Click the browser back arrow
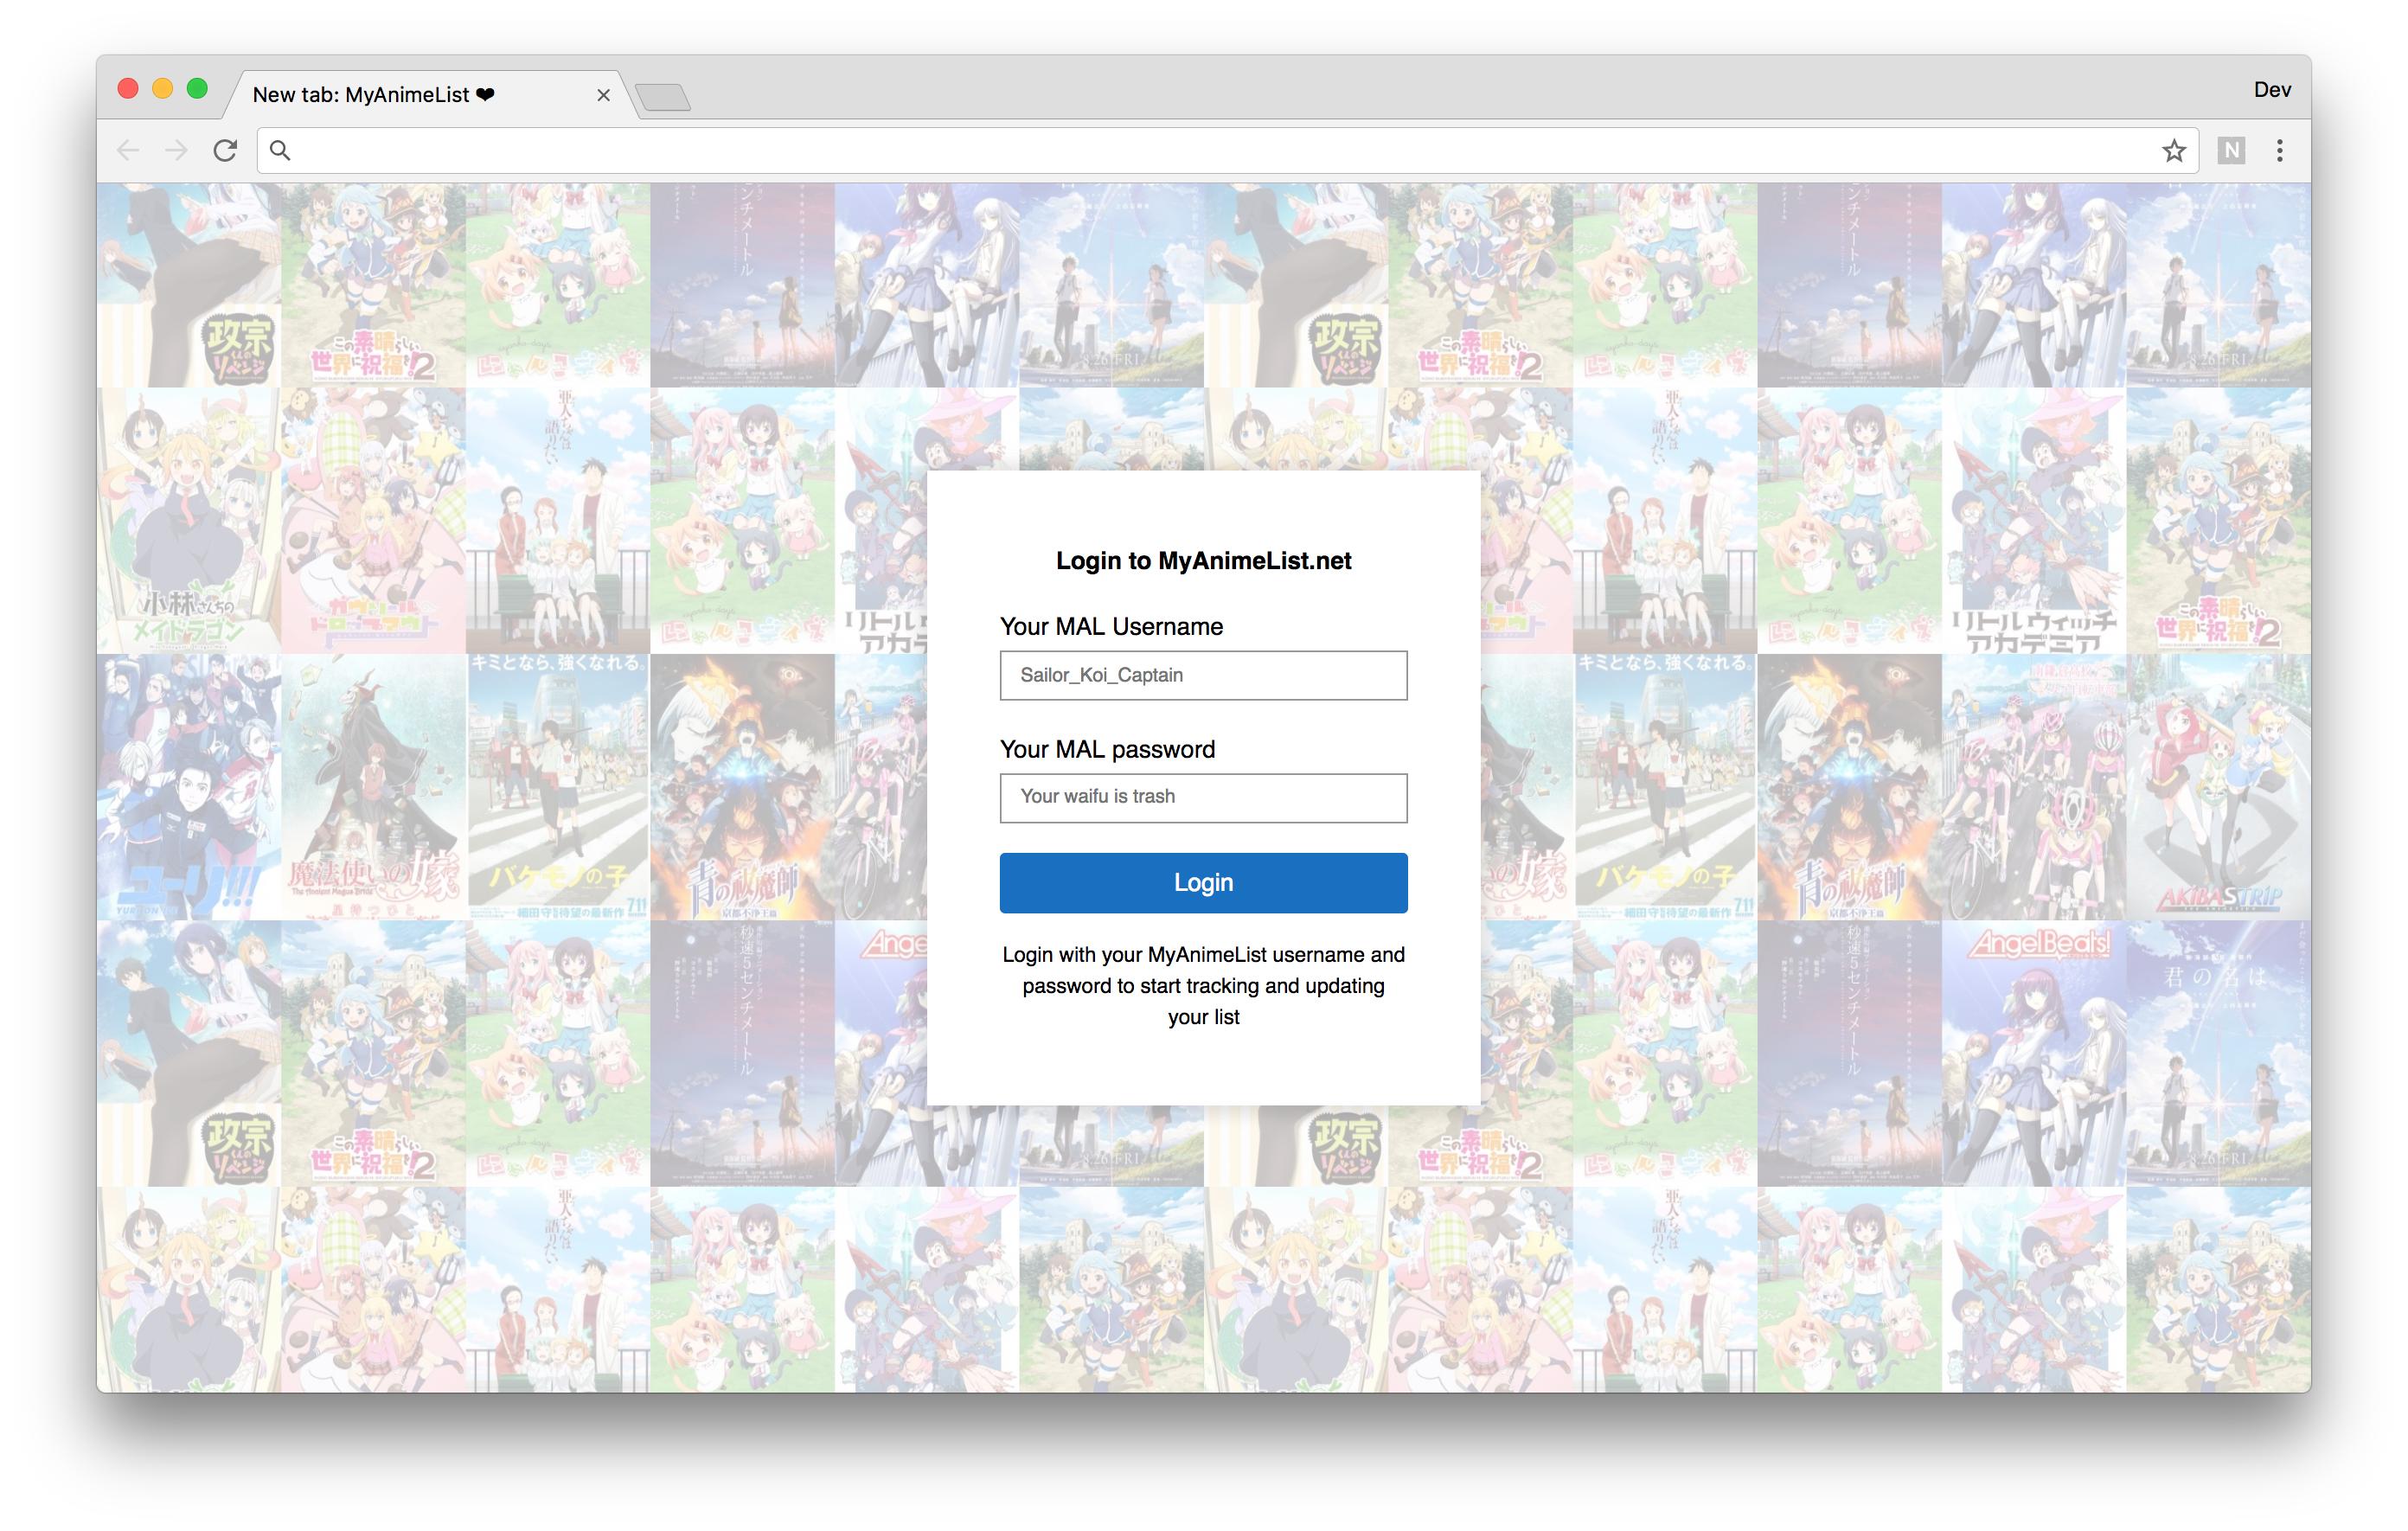Screen dimensions: 2408x1531 tap(128, 151)
